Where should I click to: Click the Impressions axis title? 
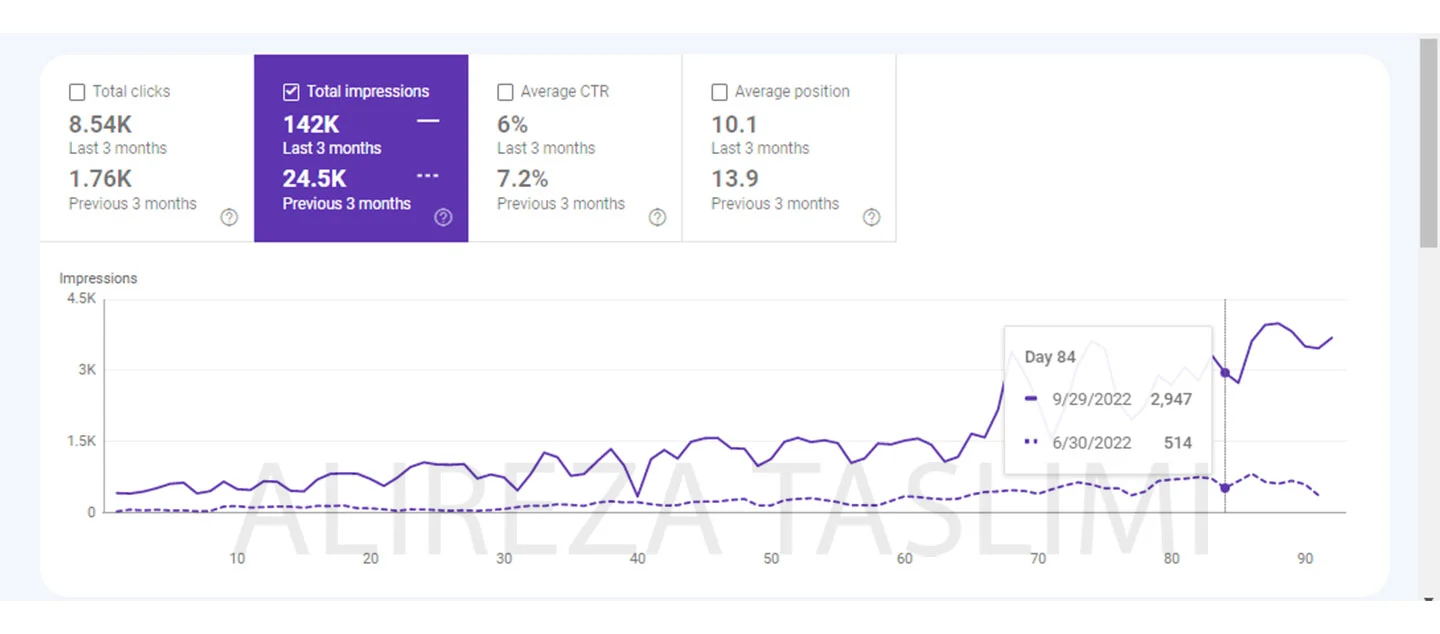tap(98, 278)
